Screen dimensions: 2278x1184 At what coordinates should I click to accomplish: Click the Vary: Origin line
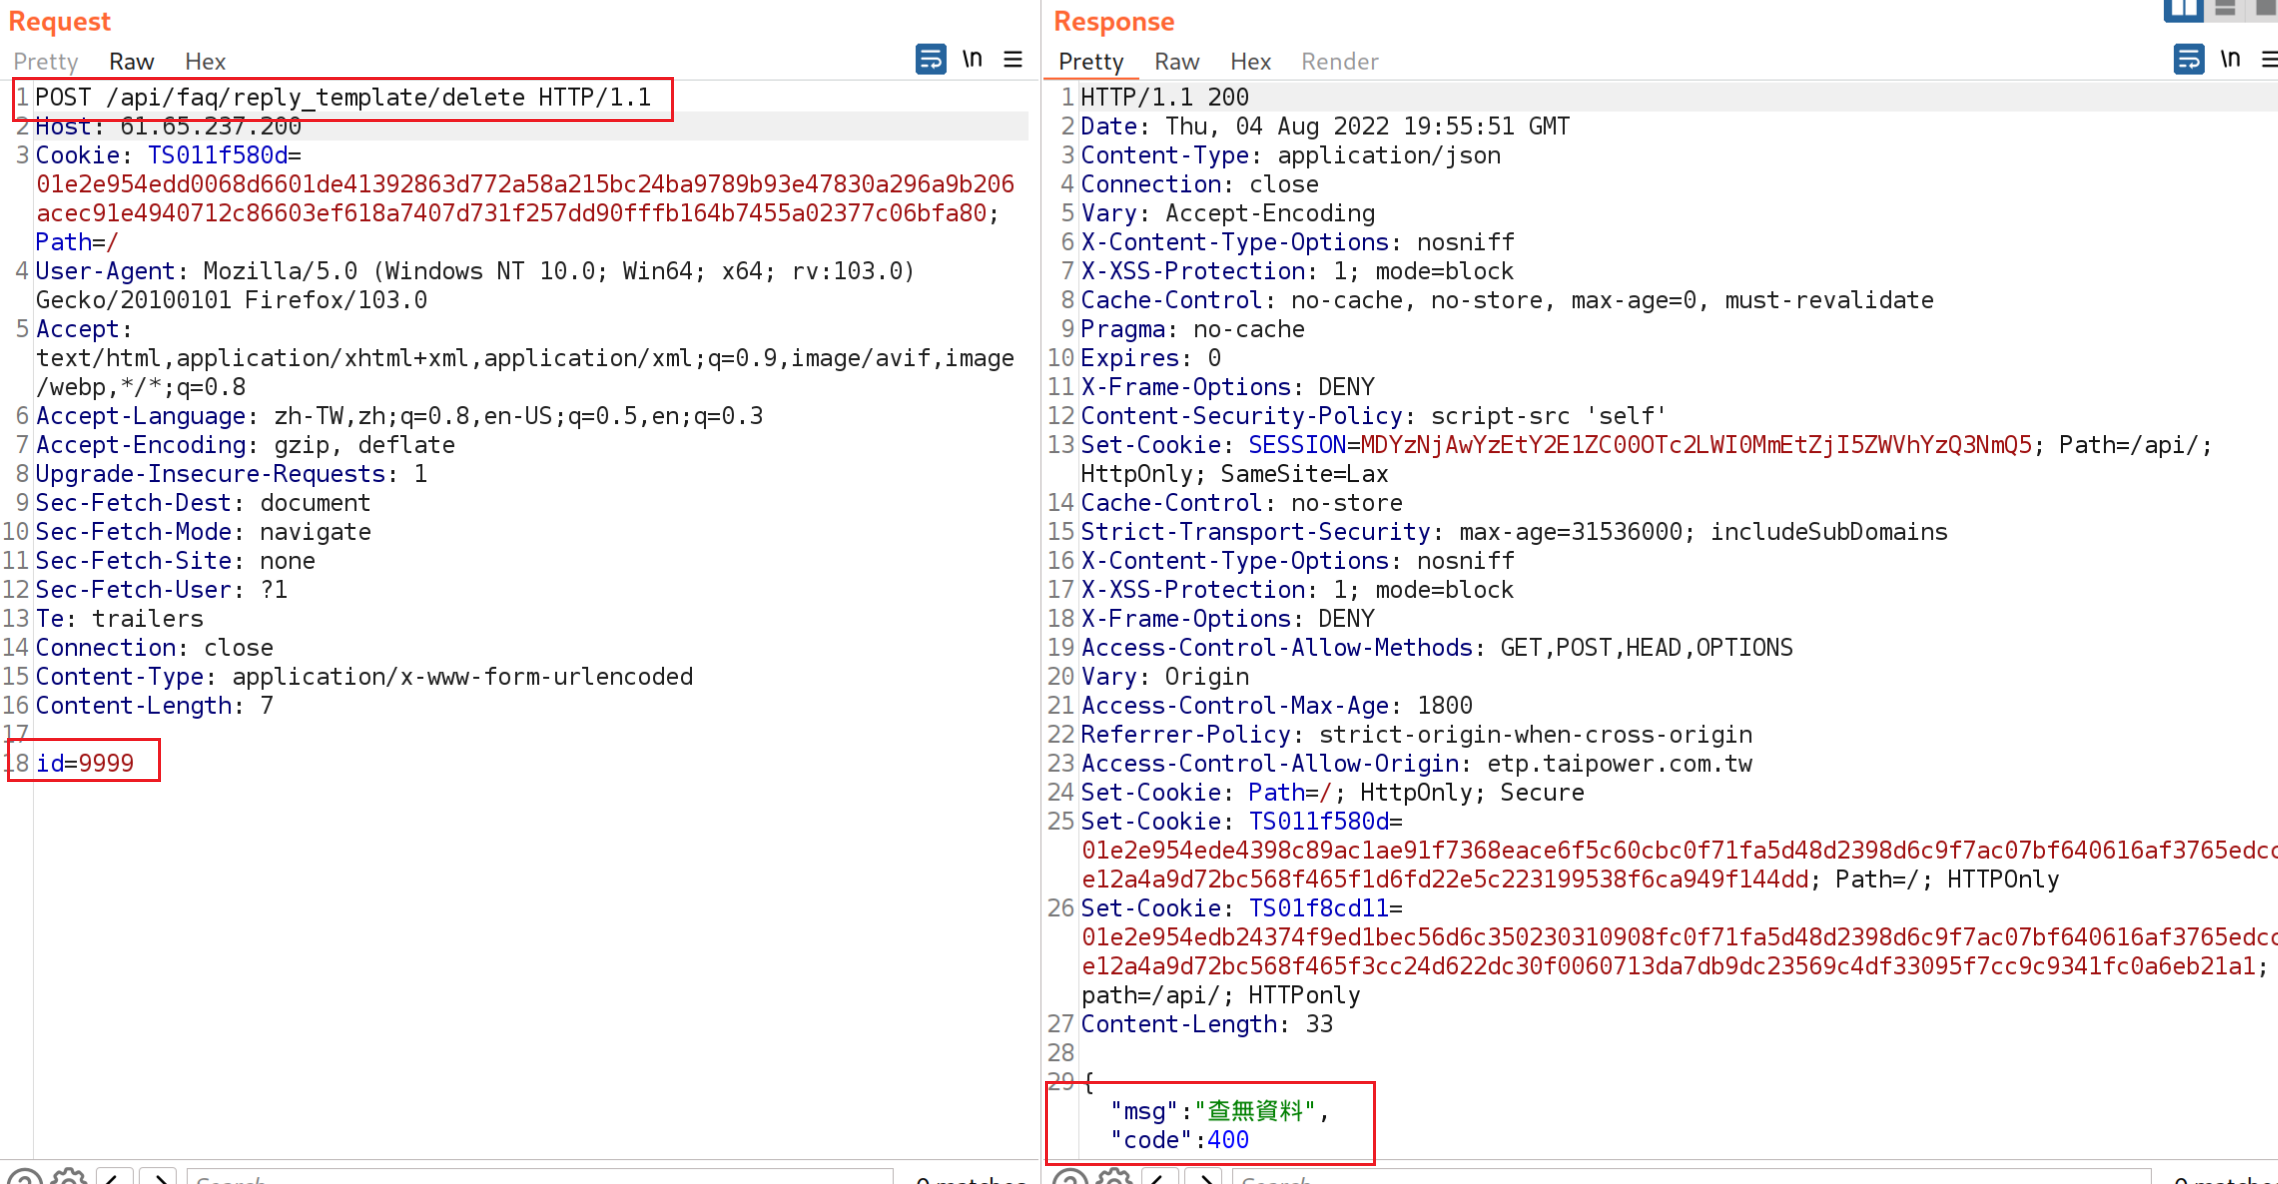1165,677
